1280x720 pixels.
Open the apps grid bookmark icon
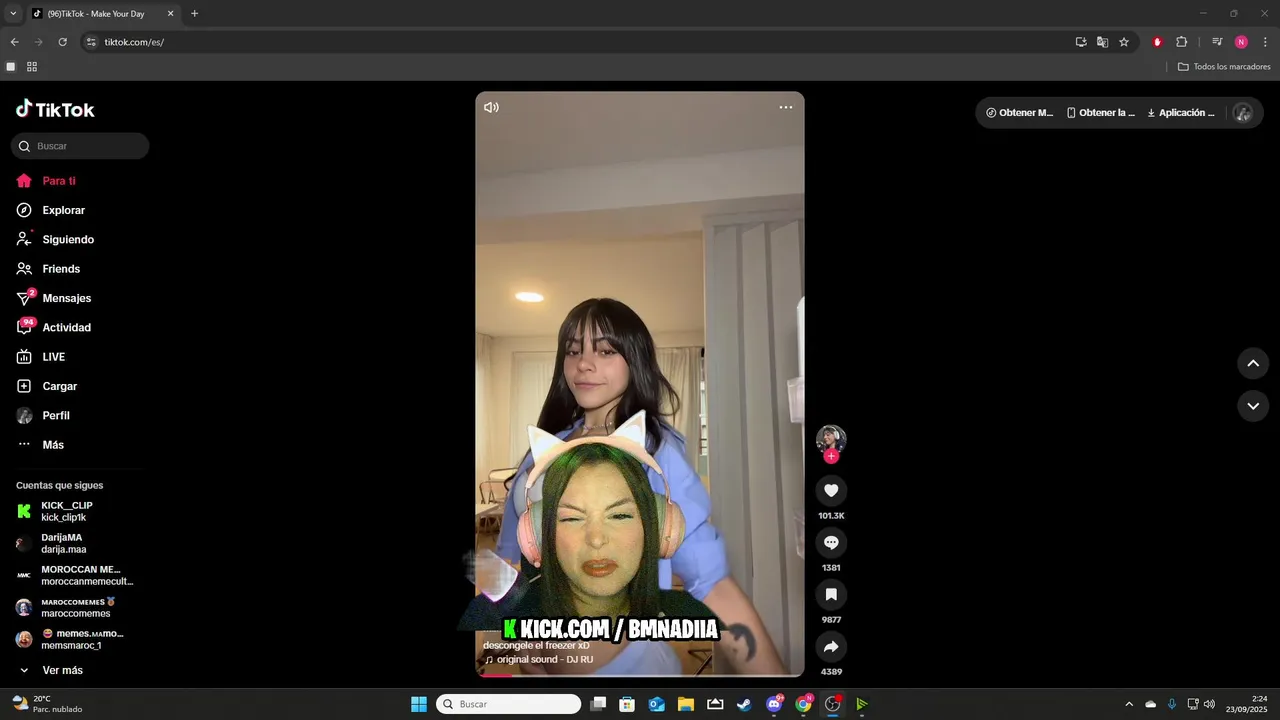[x=32, y=67]
